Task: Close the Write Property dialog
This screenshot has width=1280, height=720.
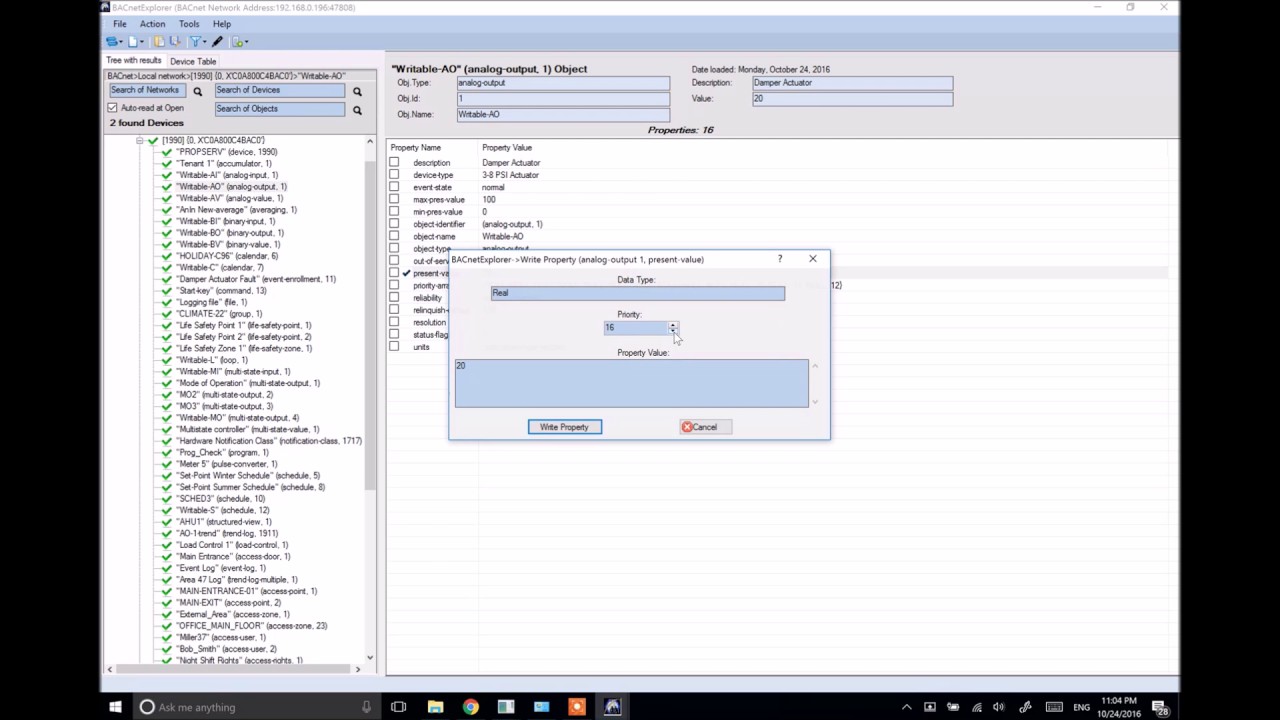Action: (813, 259)
